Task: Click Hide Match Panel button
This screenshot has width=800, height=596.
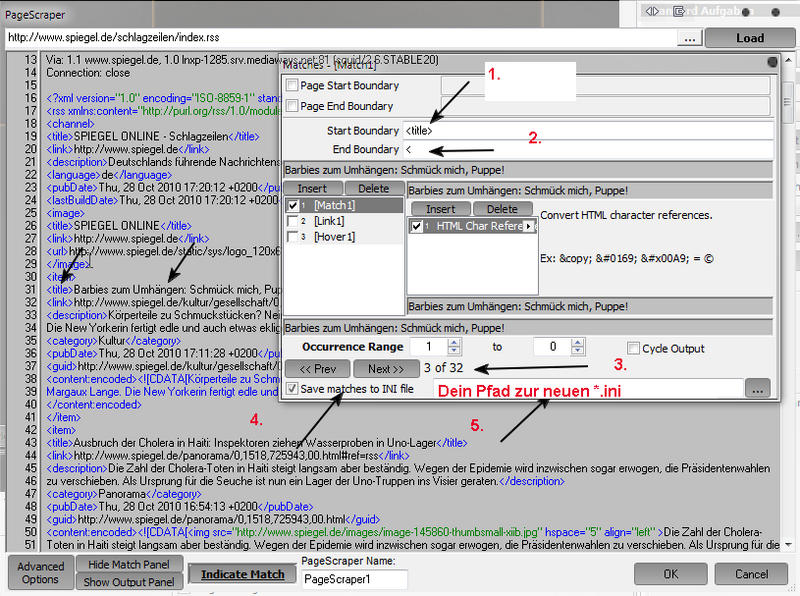Action: (129, 564)
